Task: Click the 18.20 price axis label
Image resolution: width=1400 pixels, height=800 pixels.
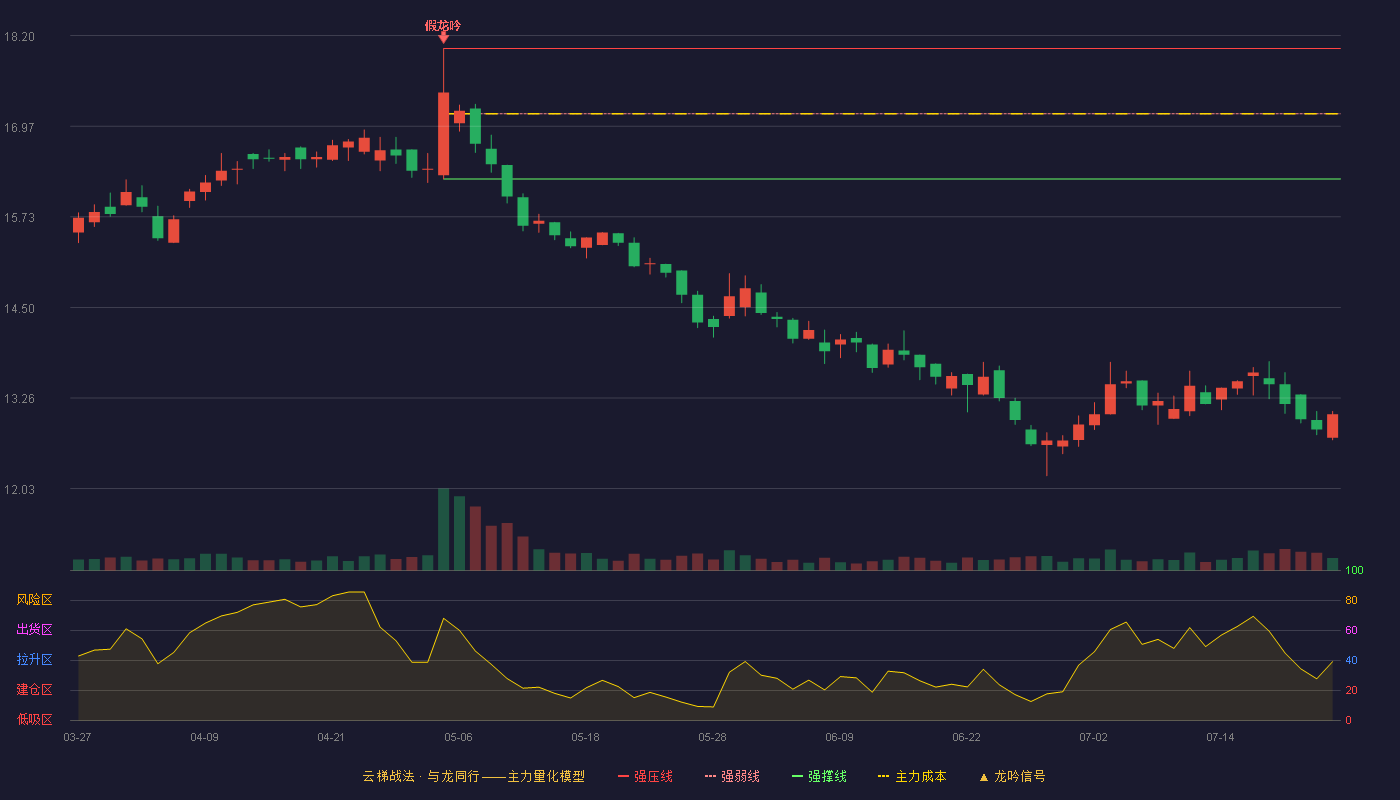Action: (x=19, y=36)
